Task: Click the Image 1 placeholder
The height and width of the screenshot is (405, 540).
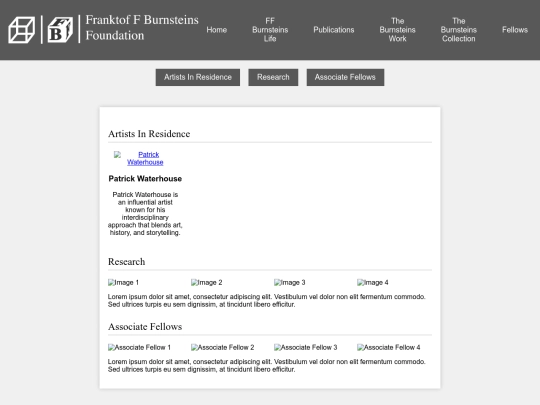Action: 123,283
